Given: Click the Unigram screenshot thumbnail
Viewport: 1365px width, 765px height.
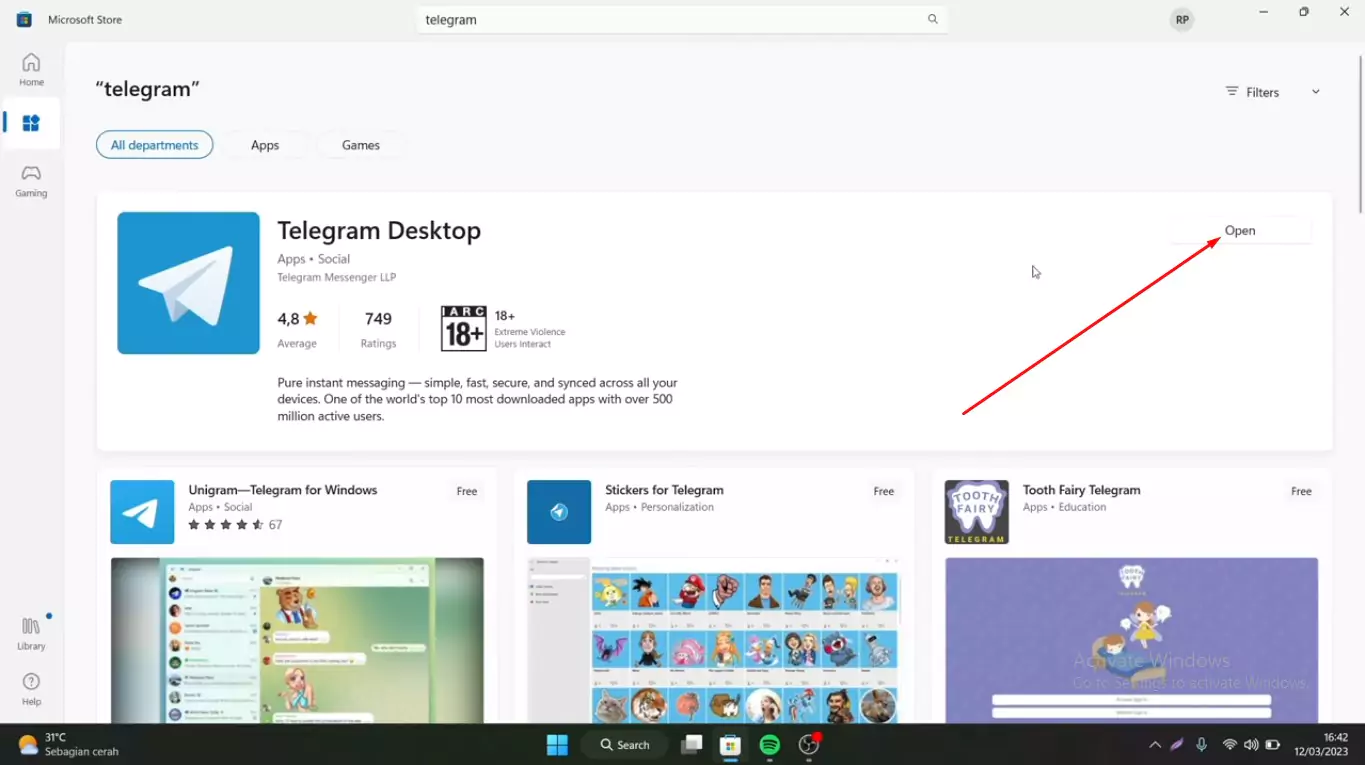Looking at the screenshot, I should tap(297, 640).
